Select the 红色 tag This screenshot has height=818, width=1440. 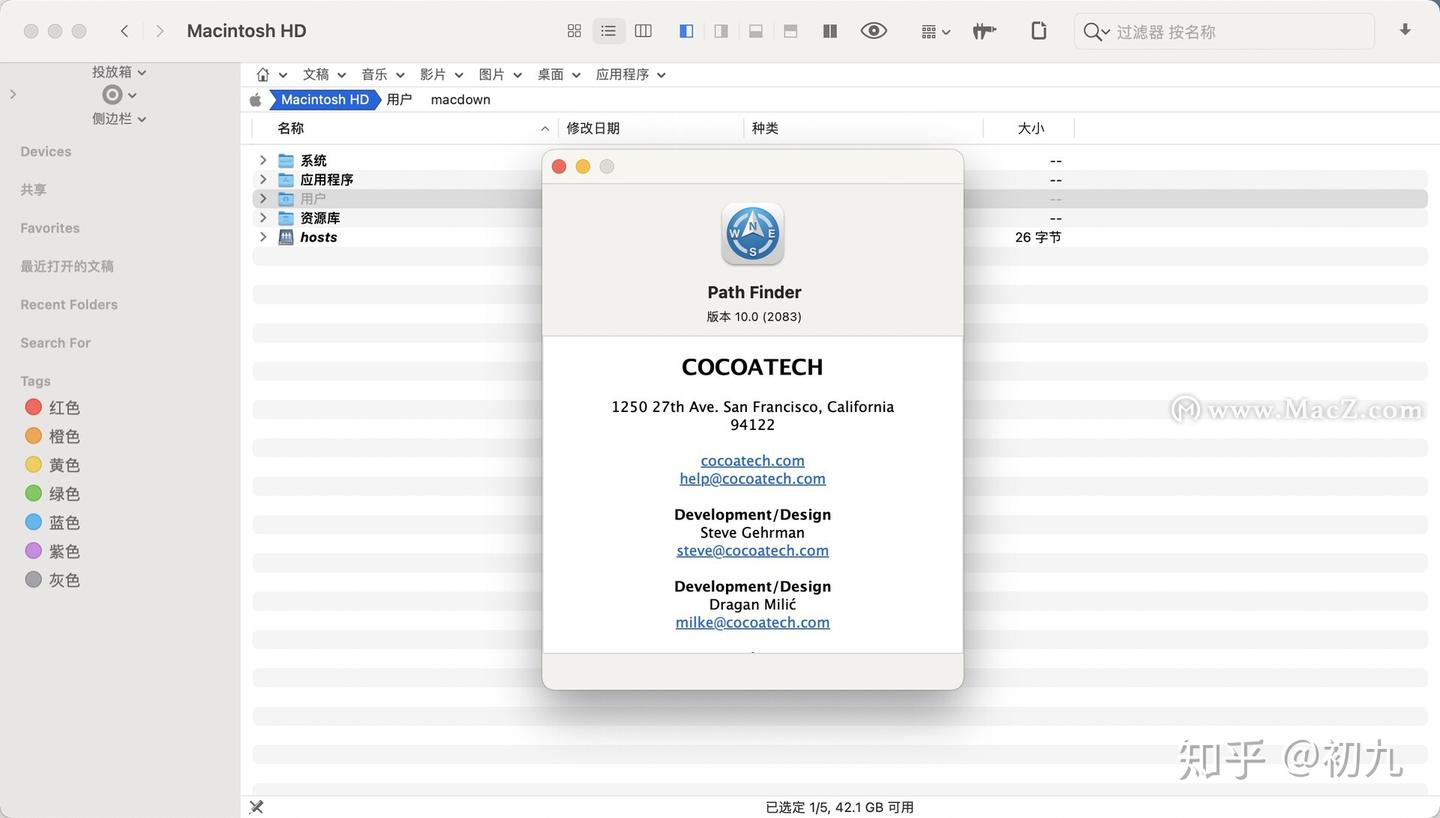(x=52, y=407)
